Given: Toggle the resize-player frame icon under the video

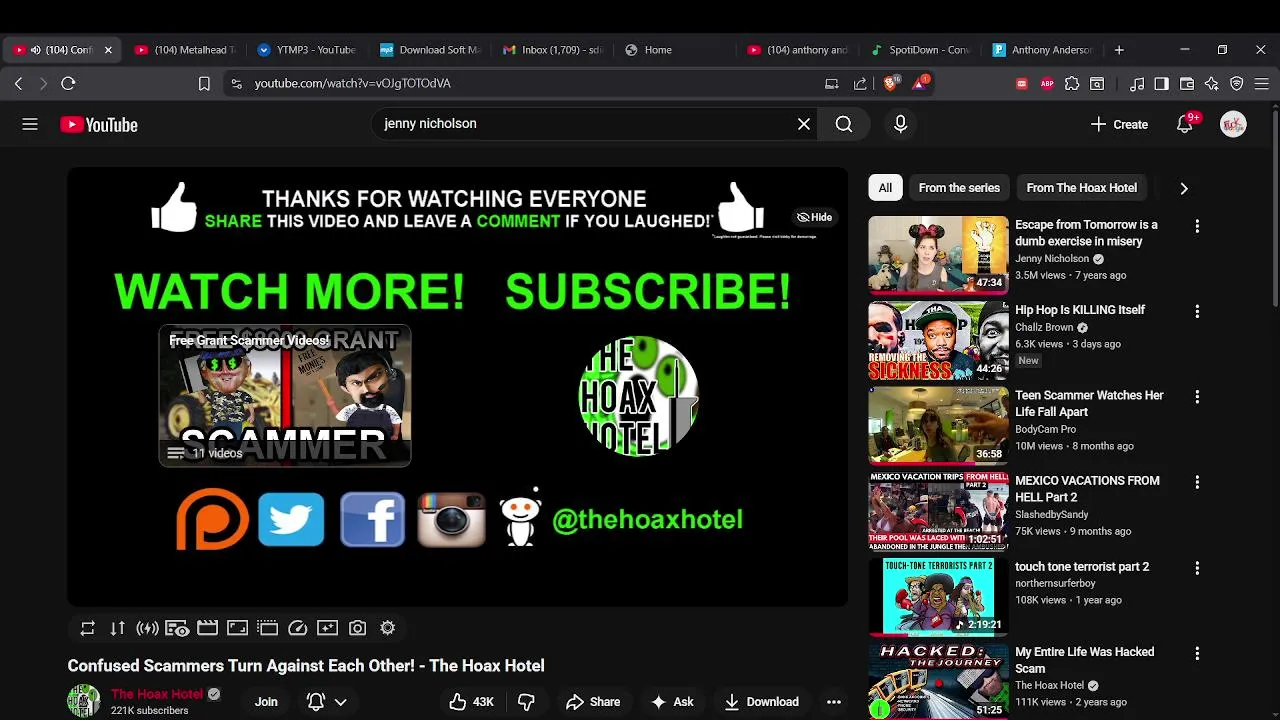Looking at the screenshot, I should 237,628.
